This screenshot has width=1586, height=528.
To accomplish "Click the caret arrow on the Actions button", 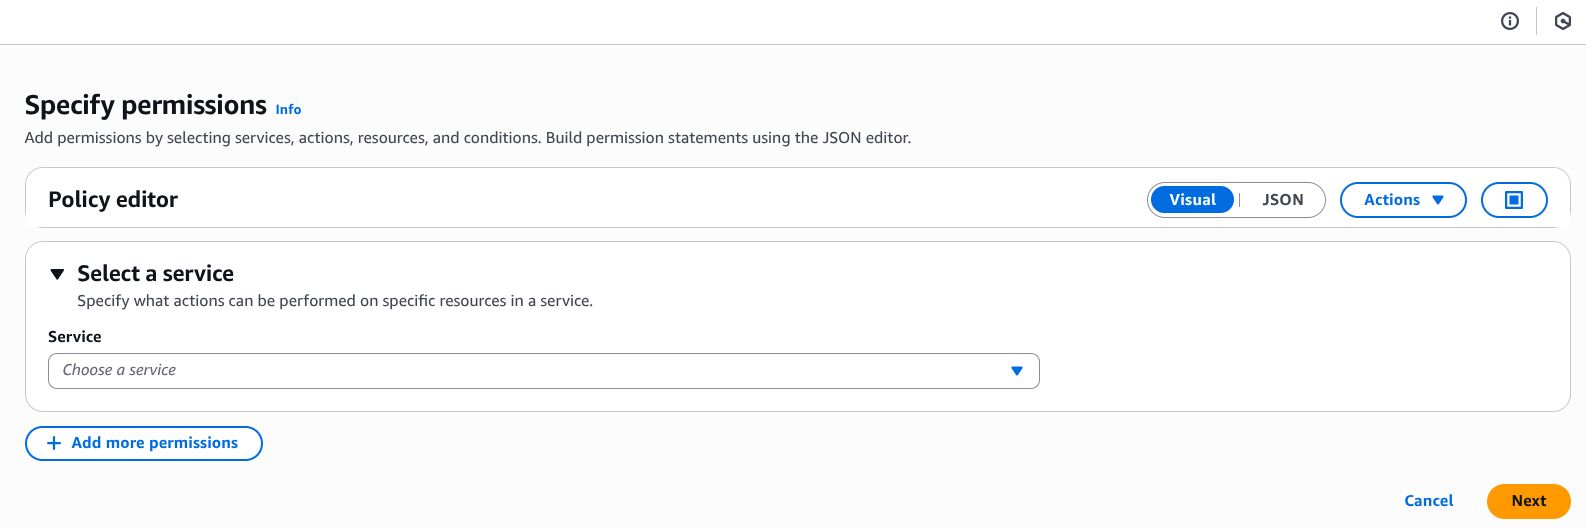I will pyautogui.click(x=1438, y=200).
